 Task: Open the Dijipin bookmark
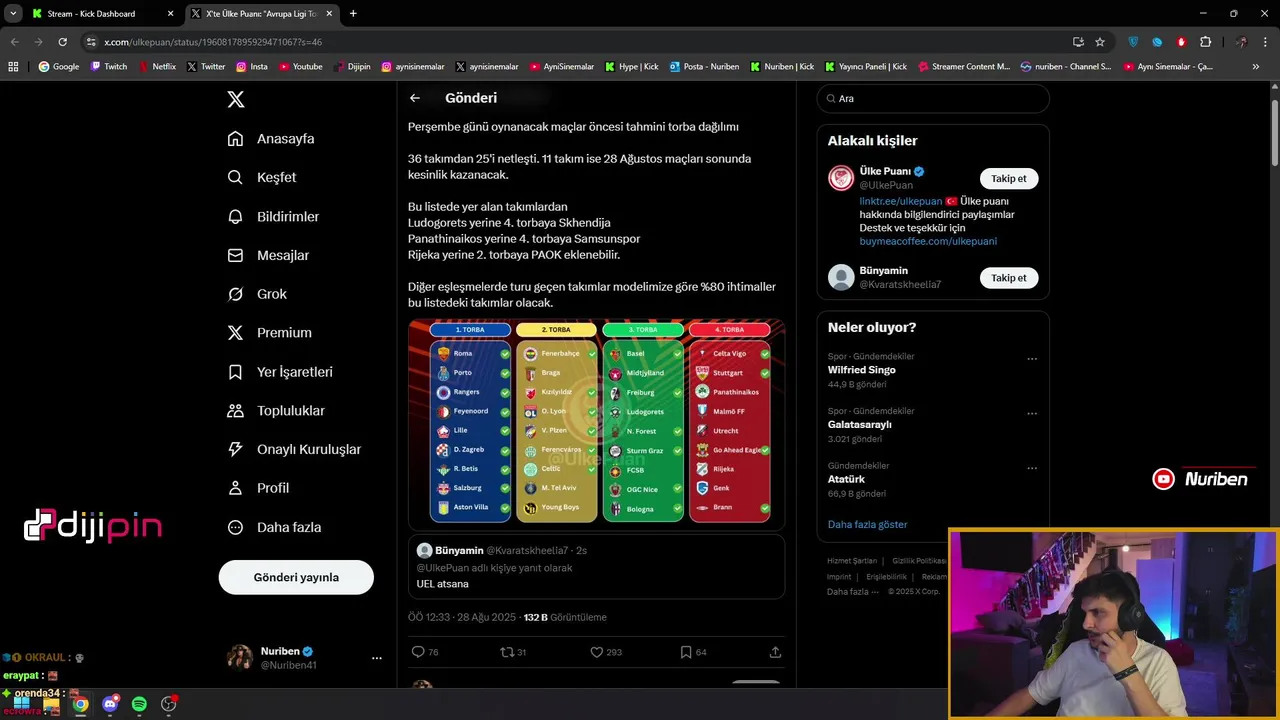(x=352, y=67)
